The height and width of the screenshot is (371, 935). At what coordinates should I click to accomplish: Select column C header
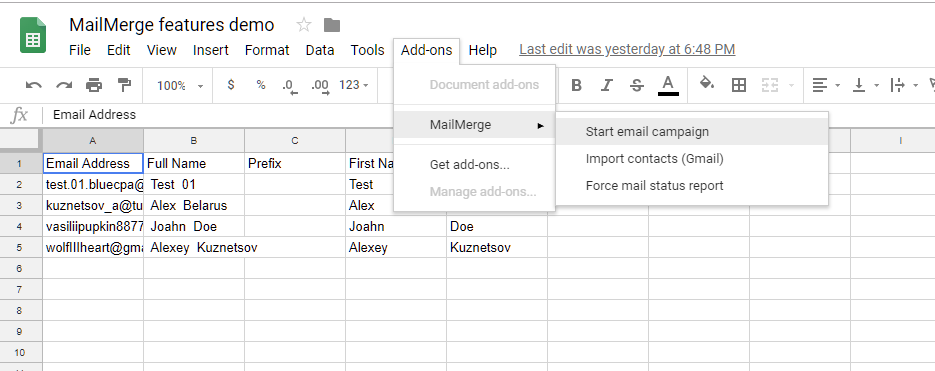pyautogui.click(x=295, y=141)
